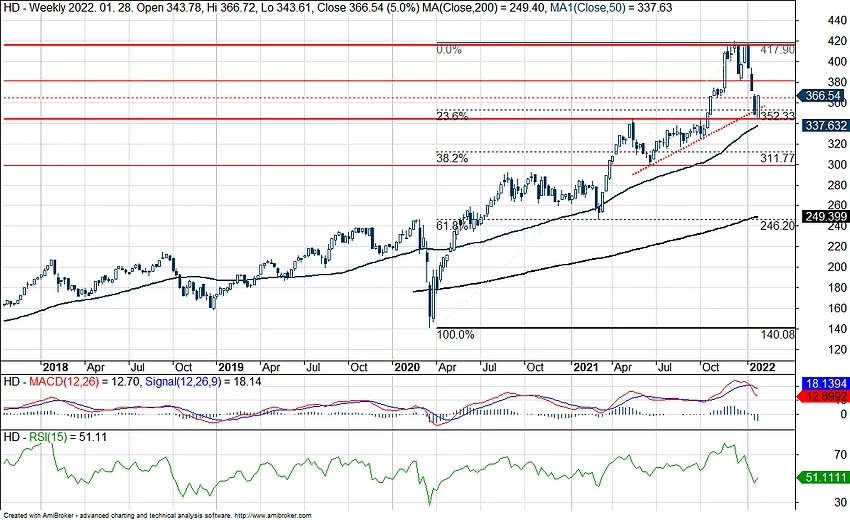Click the 2018 year label on time axis
Viewport: 850px width, 520px height.
coord(56,367)
